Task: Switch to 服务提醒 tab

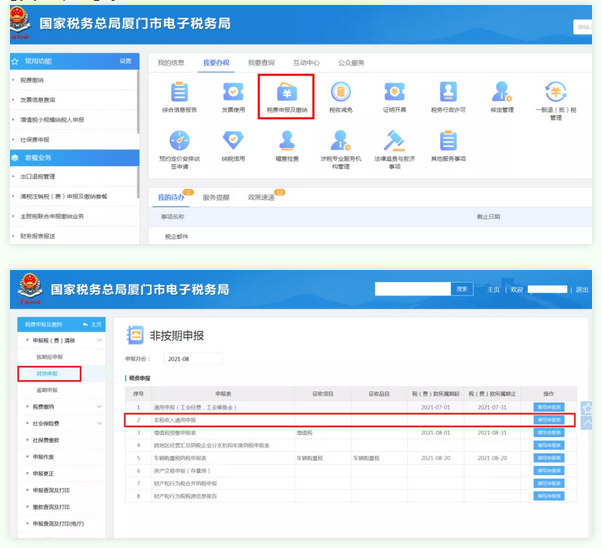Action: 217,197
